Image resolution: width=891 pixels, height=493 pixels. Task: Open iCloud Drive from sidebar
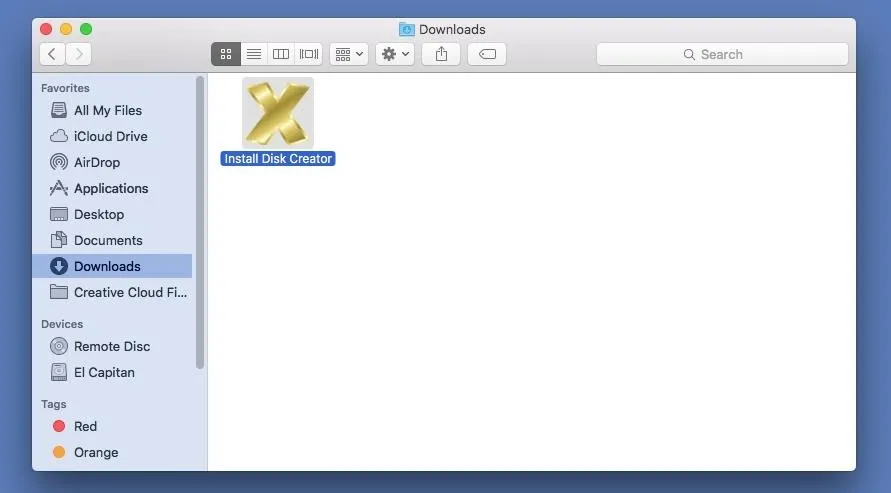(x=112, y=136)
